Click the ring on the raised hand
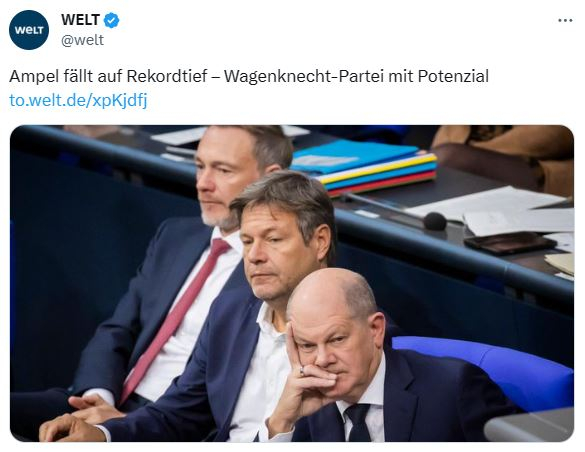 (301, 370)
